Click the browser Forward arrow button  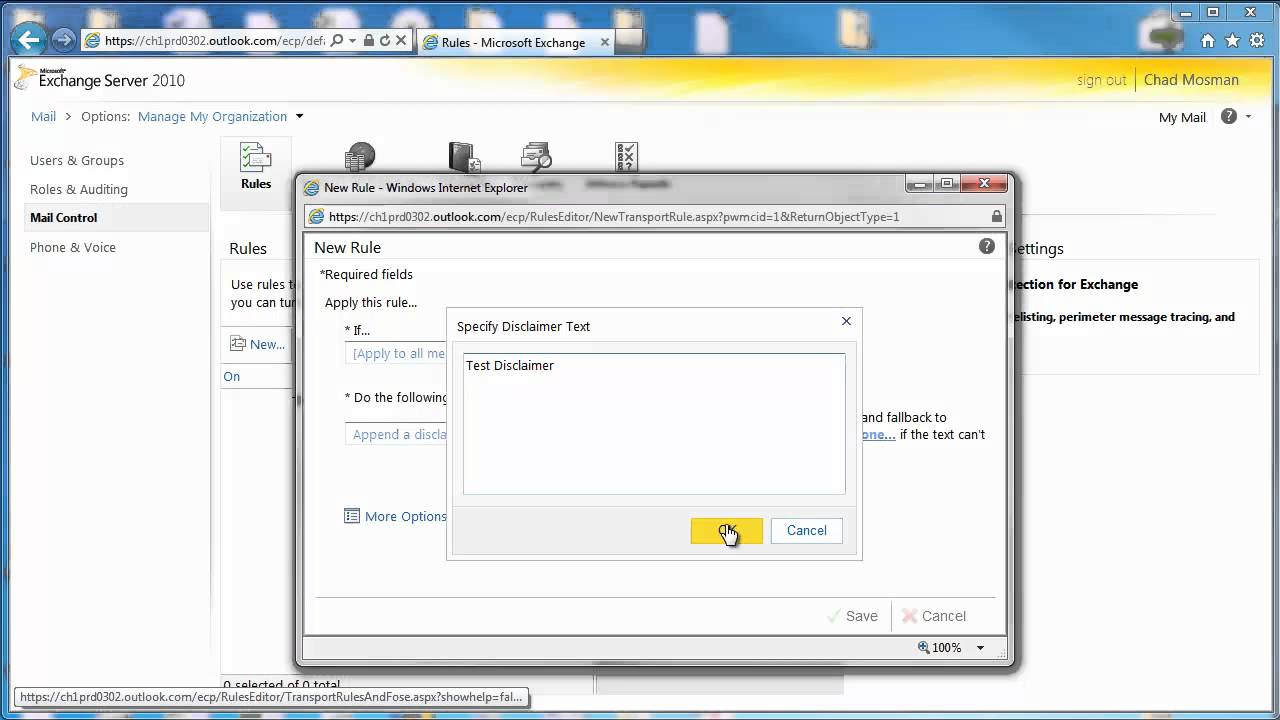click(x=63, y=40)
